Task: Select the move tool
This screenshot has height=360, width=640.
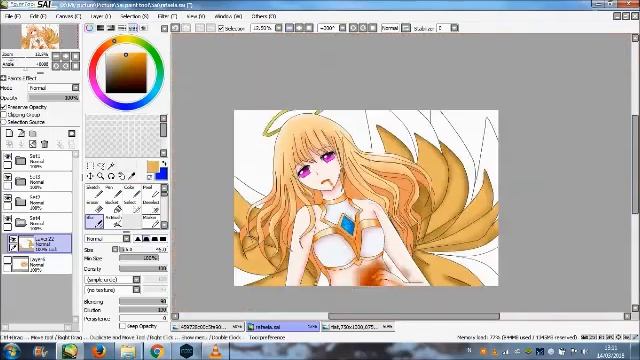Action: tap(90, 176)
